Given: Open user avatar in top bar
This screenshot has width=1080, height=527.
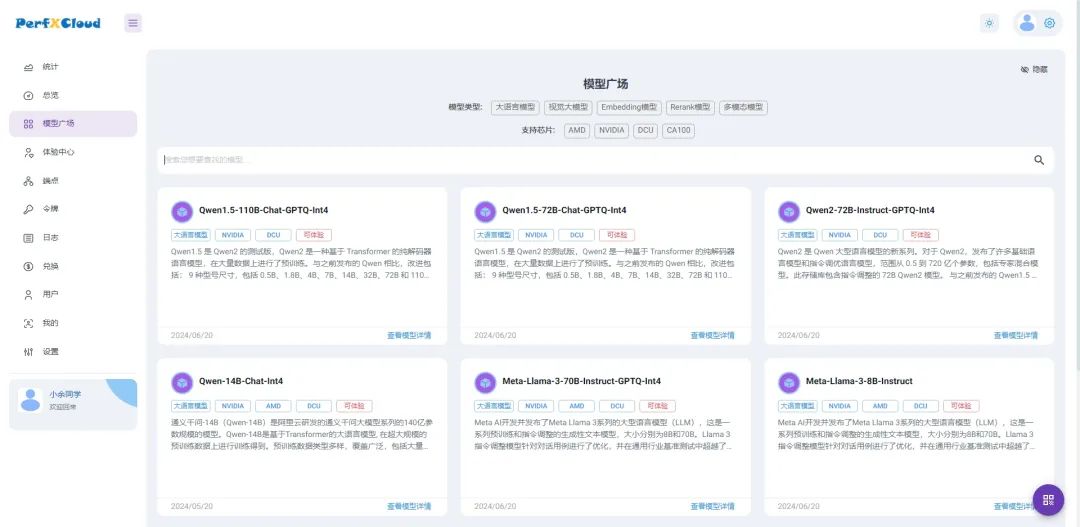Looking at the screenshot, I should (1026, 23).
